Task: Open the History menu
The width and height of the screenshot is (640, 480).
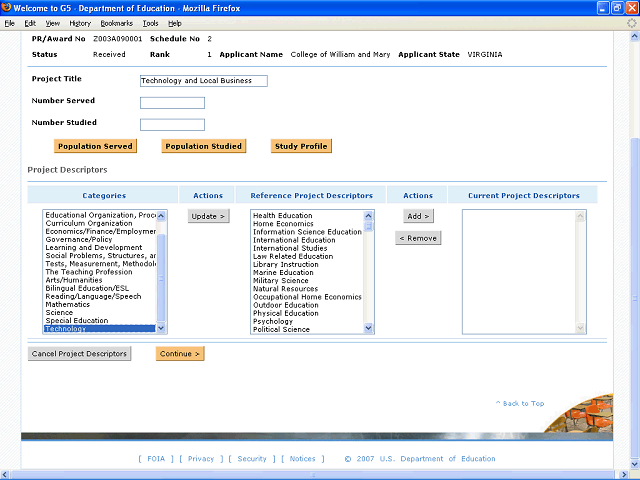Action: tap(80, 22)
